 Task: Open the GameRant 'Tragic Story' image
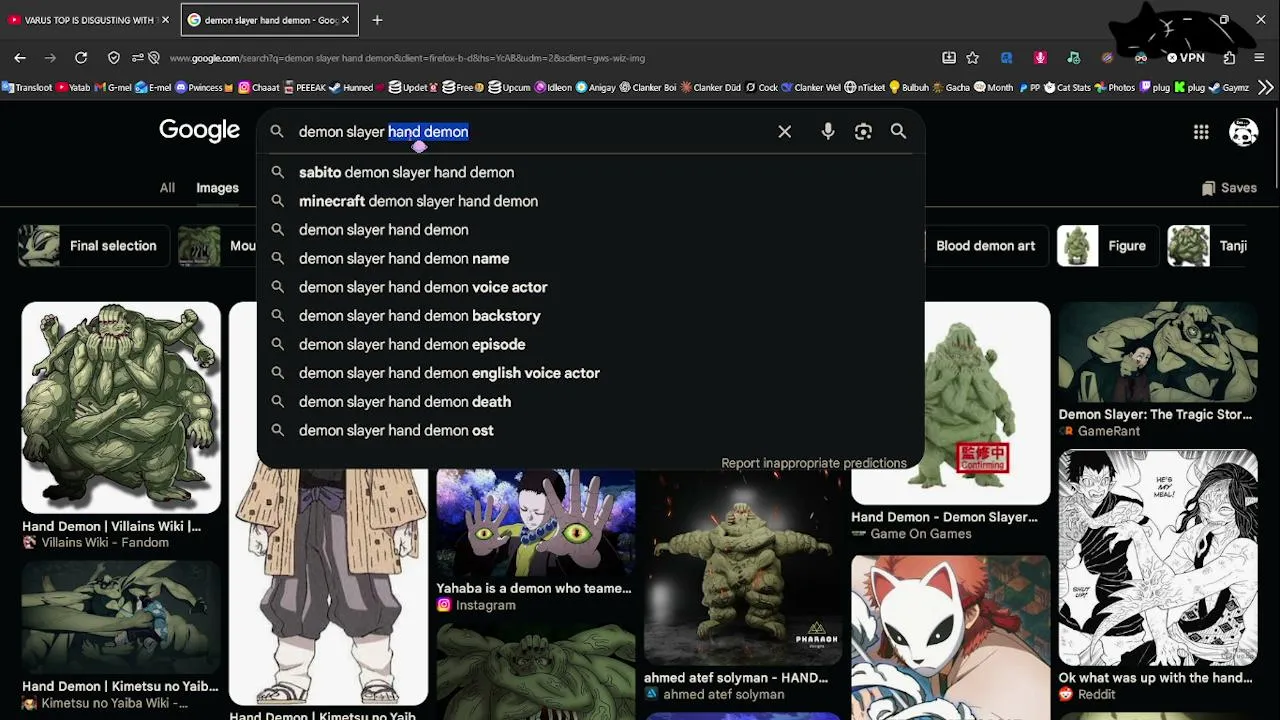click(x=1158, y=352)
